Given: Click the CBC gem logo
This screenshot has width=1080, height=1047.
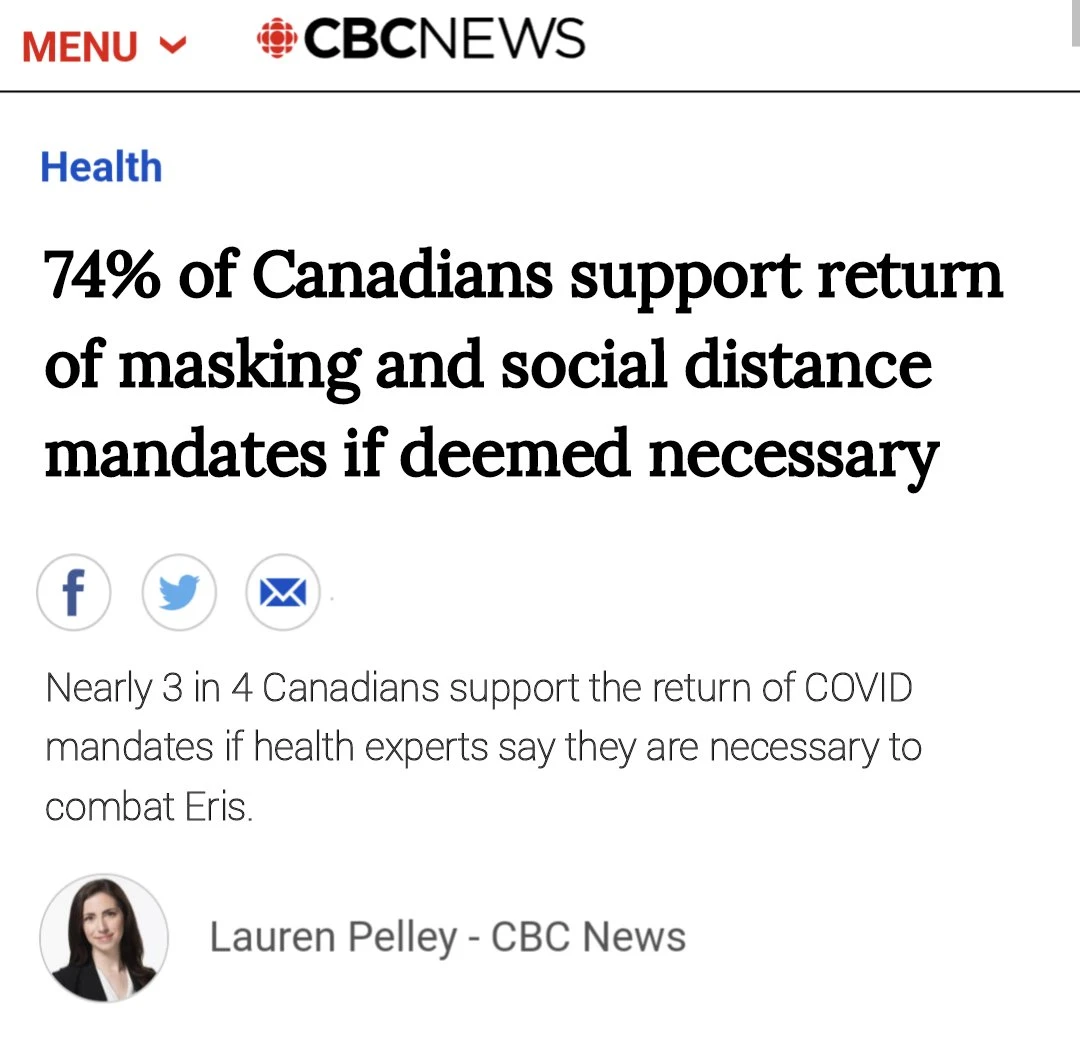Looking at the screenshot, I should 276,40.
